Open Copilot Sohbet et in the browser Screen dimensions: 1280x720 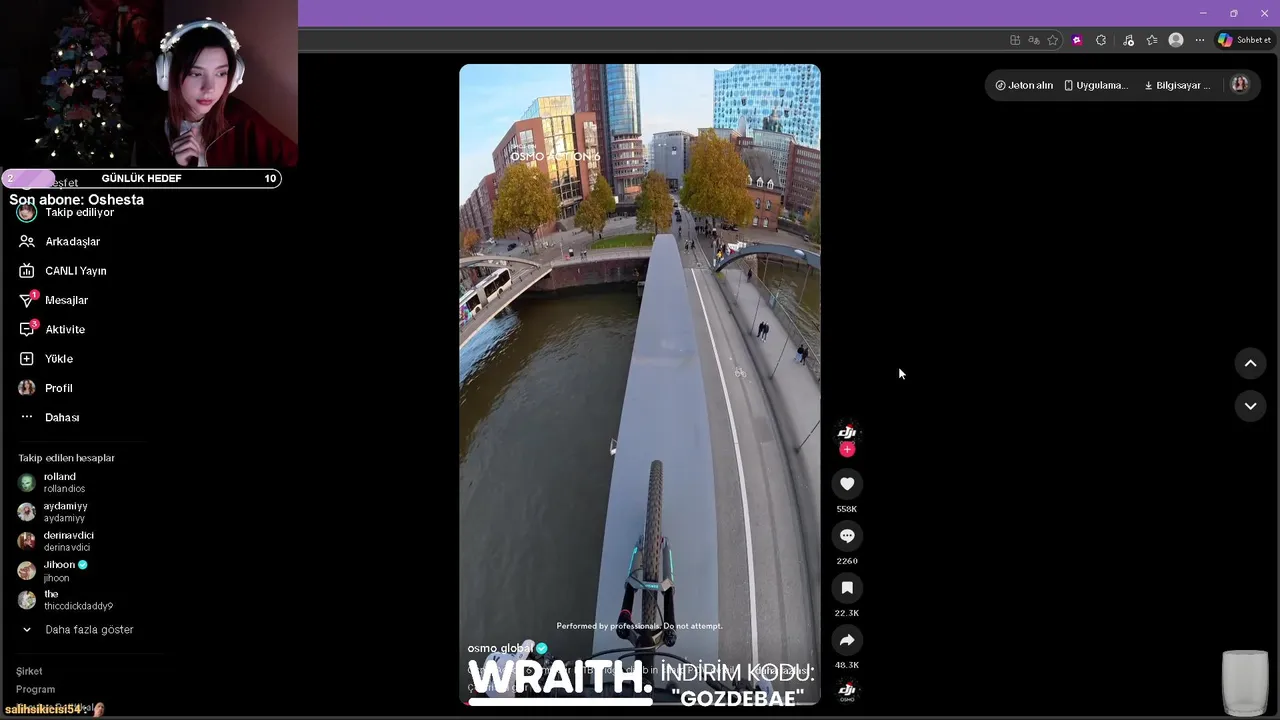(x=1244, y=40)
